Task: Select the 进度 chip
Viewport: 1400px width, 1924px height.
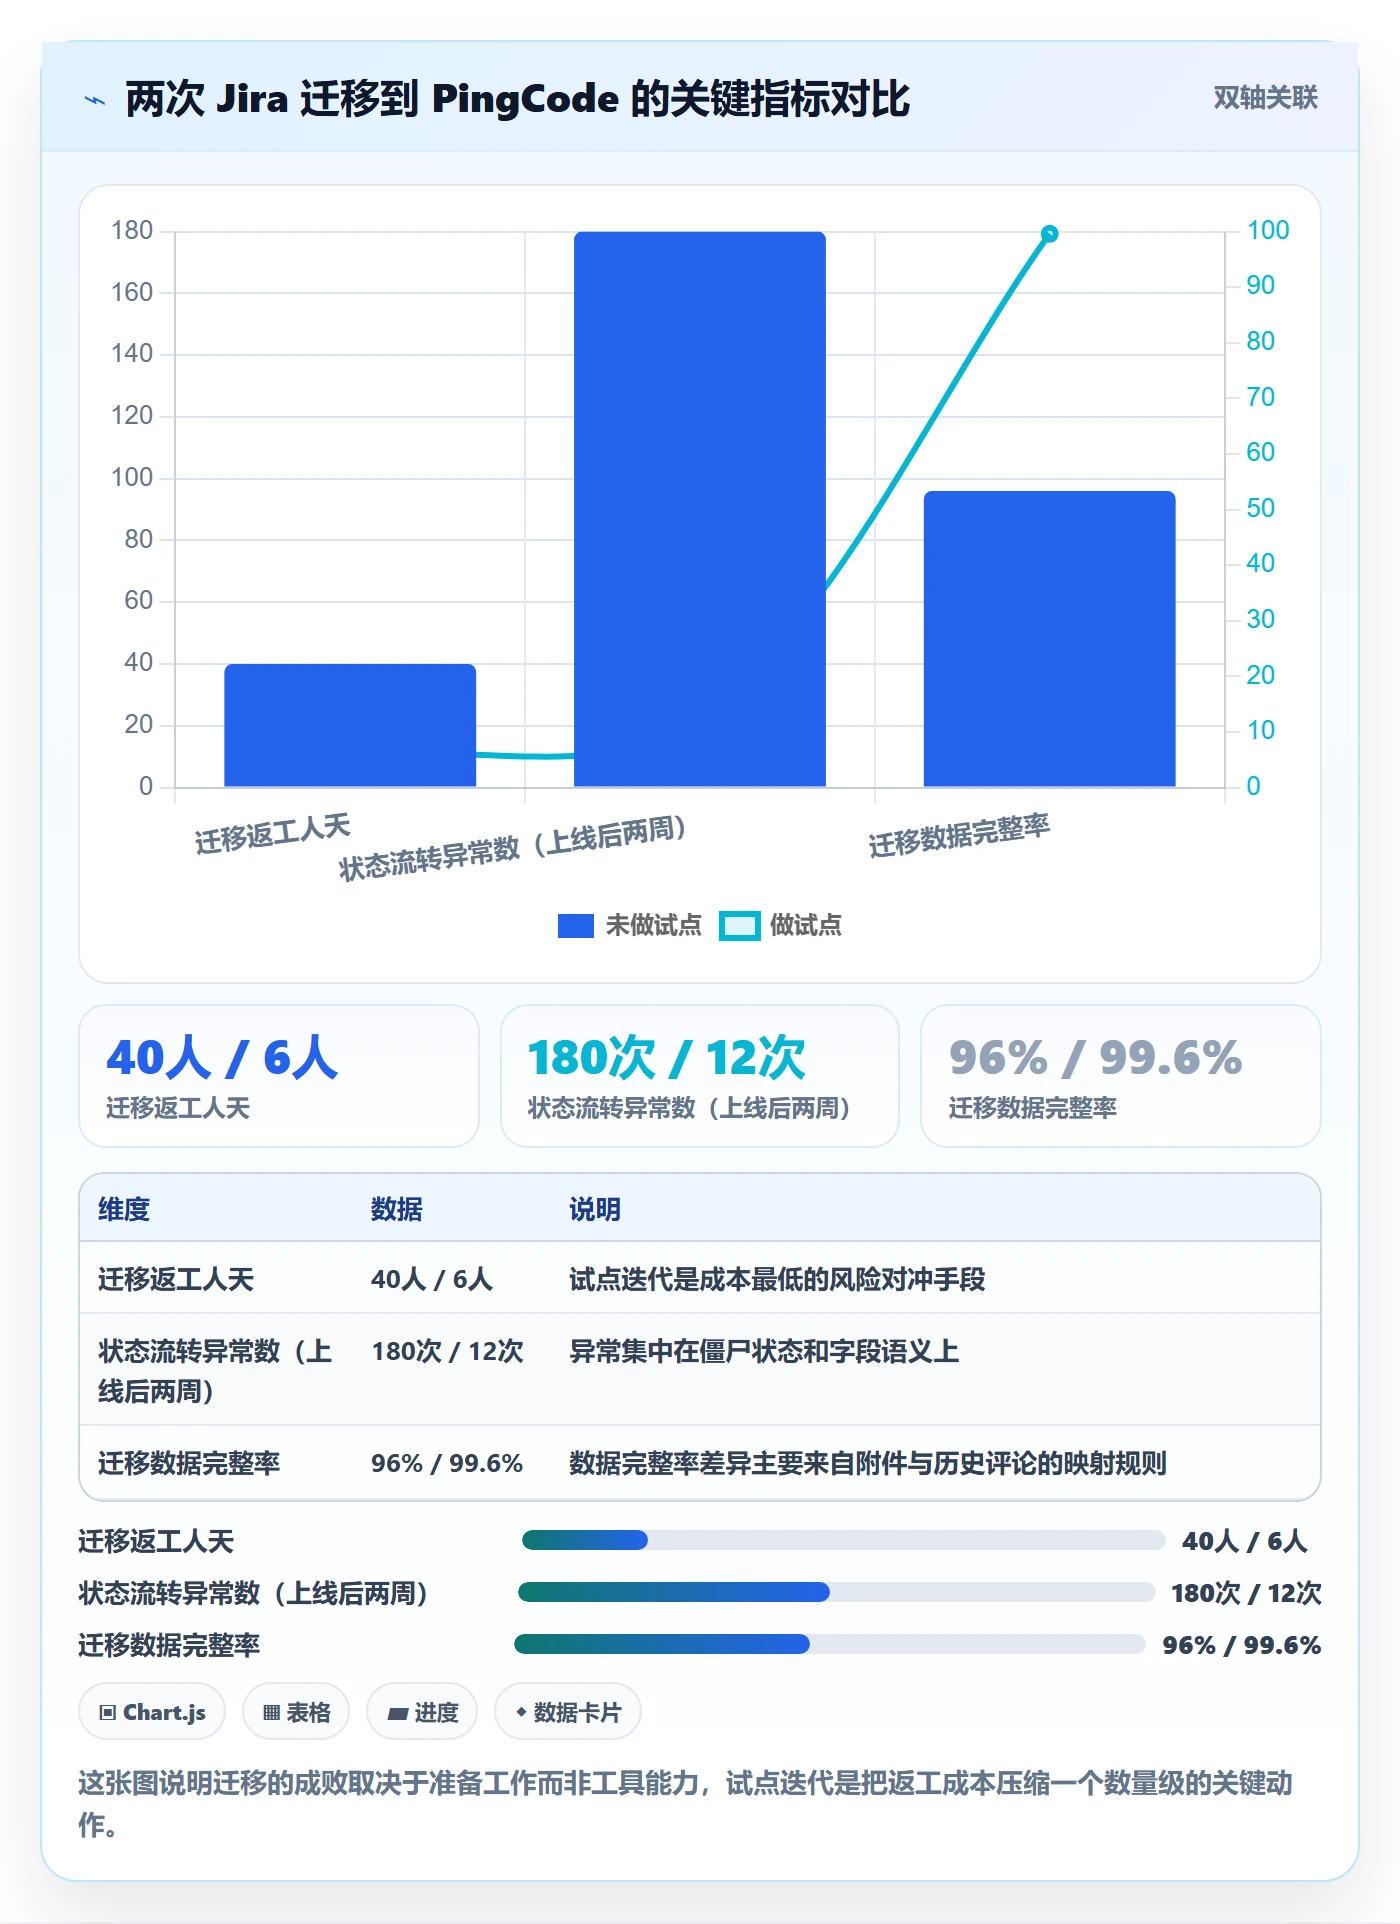Action: click(422, 1712)
